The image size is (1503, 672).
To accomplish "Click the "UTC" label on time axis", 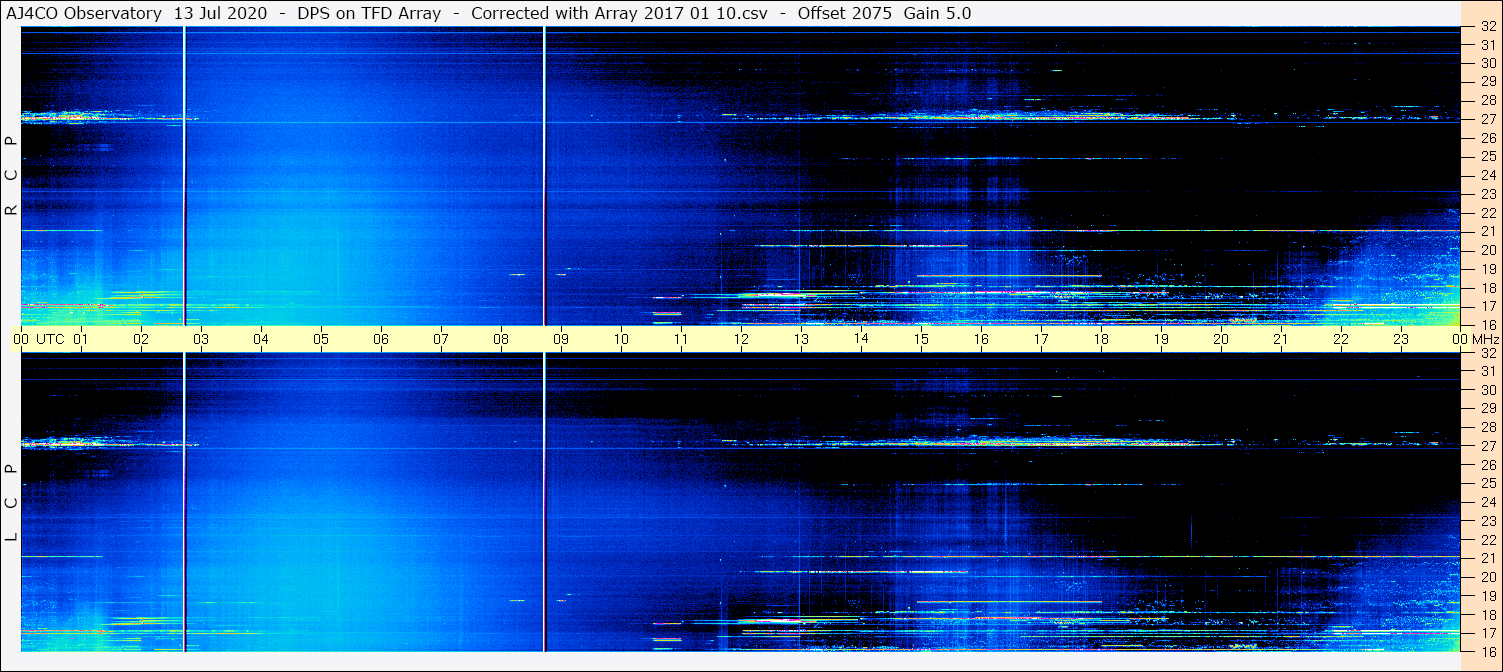I will click(50, 339).
